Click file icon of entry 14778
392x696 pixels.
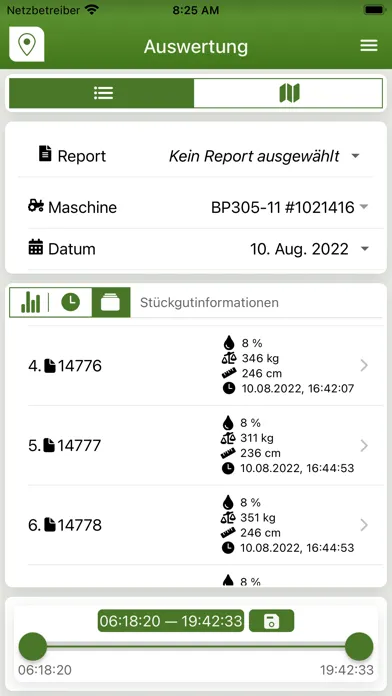[50, 525]
